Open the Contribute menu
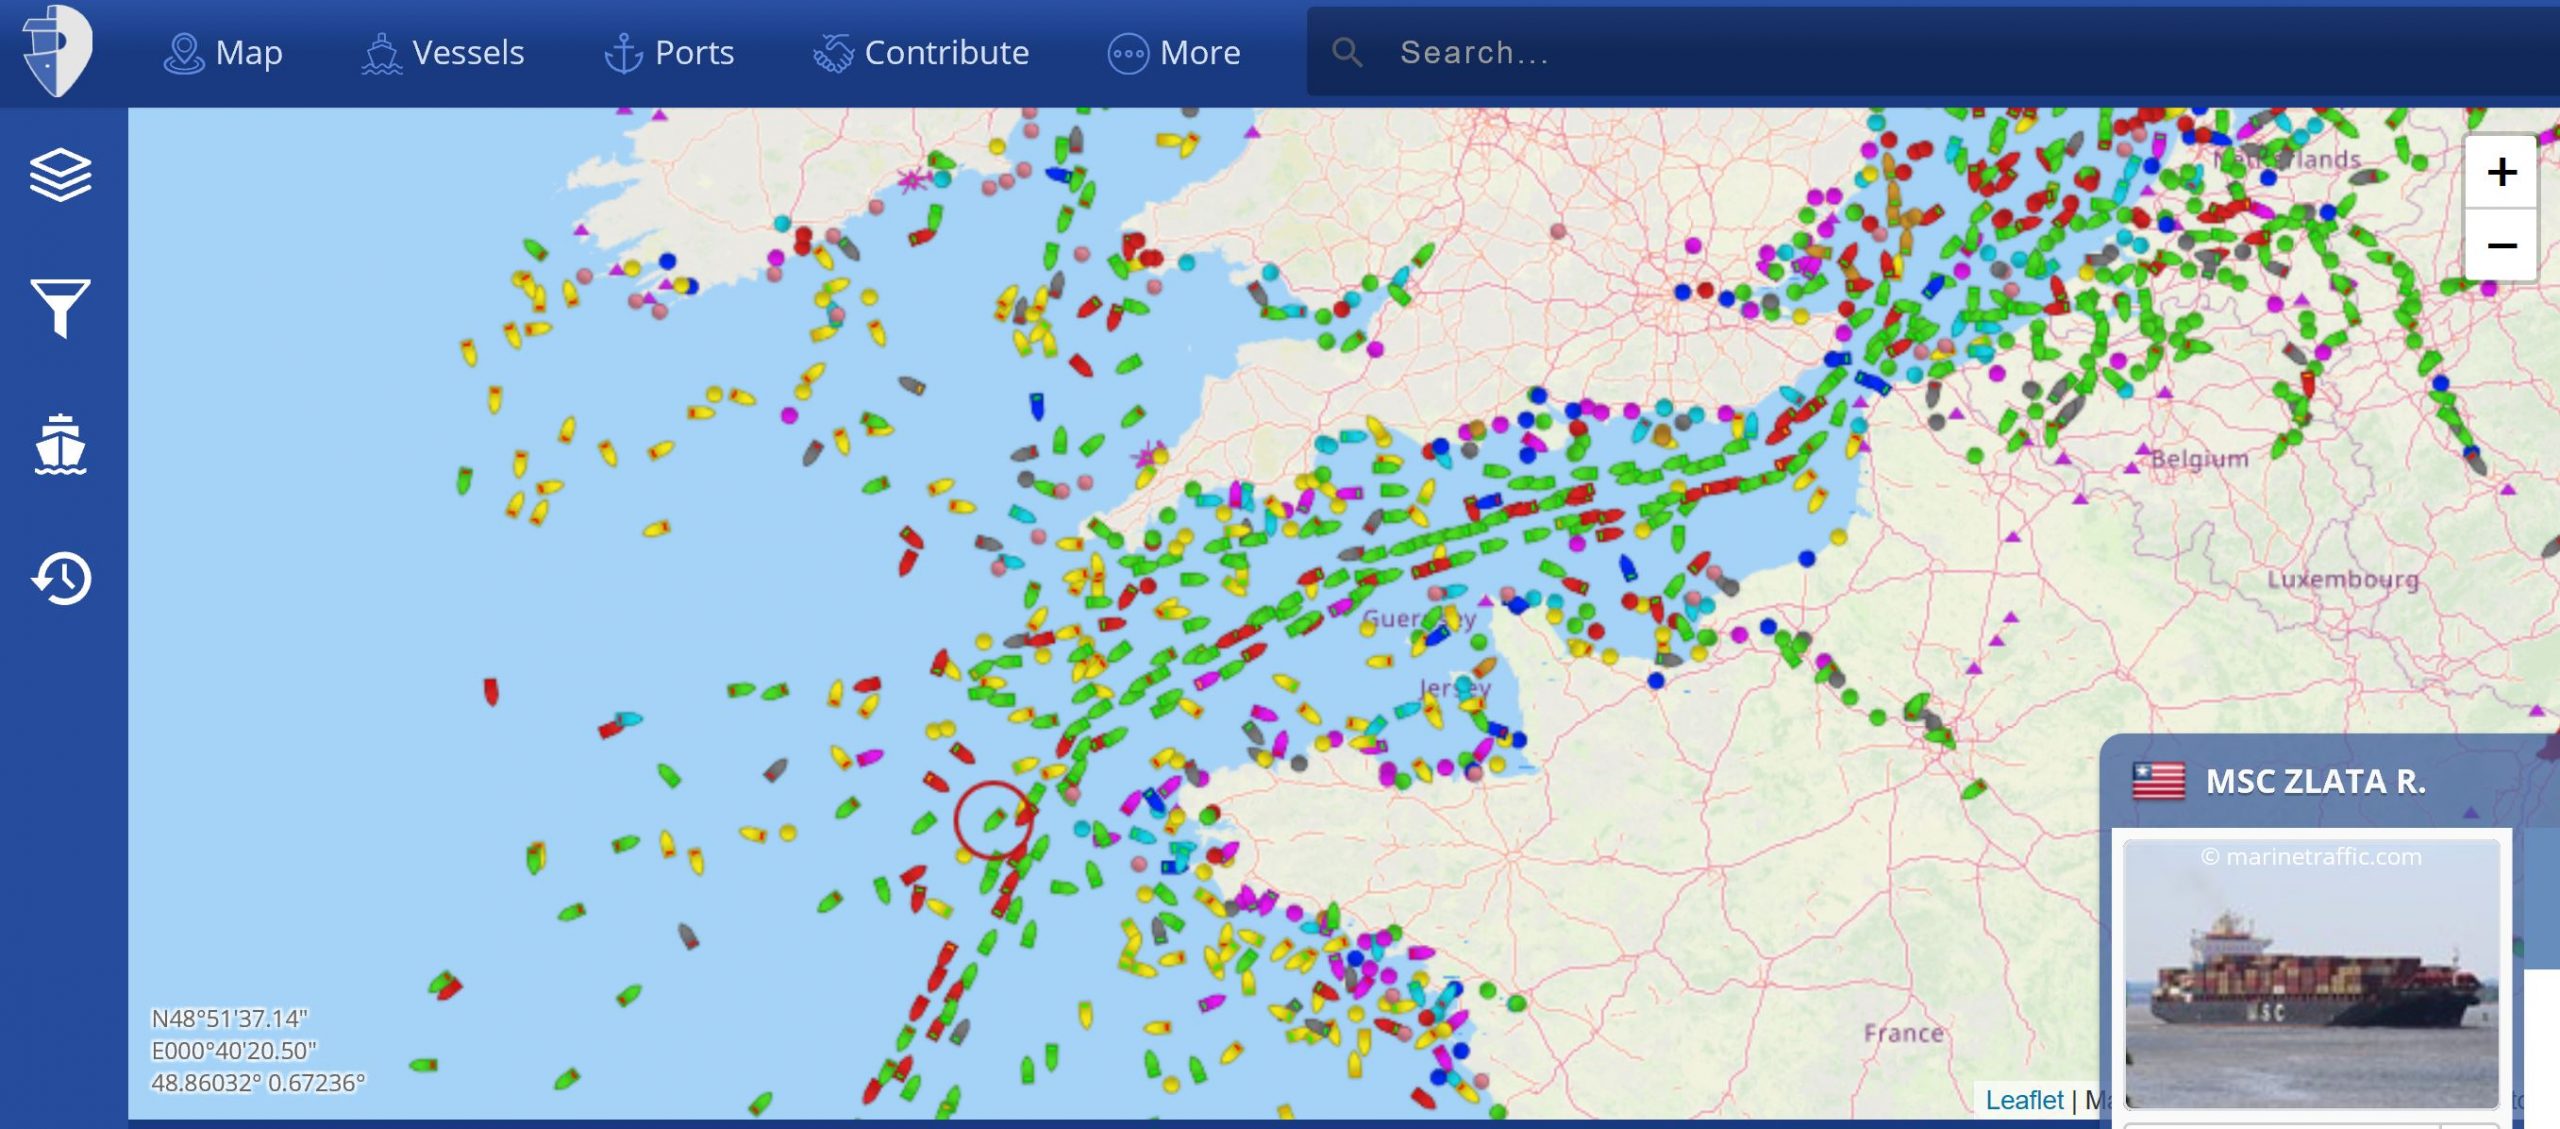 pyautogui.click(x=920, y=52)
